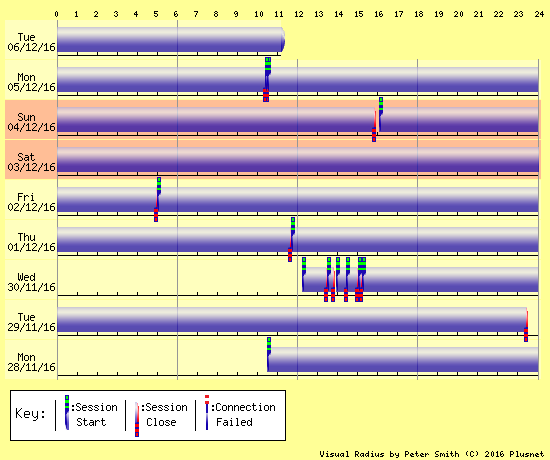Image resolution: width=550 pixels, height=460 pixels.
Task: Click the session start marker on Fri 02/12/16
Action: [159, 194]
